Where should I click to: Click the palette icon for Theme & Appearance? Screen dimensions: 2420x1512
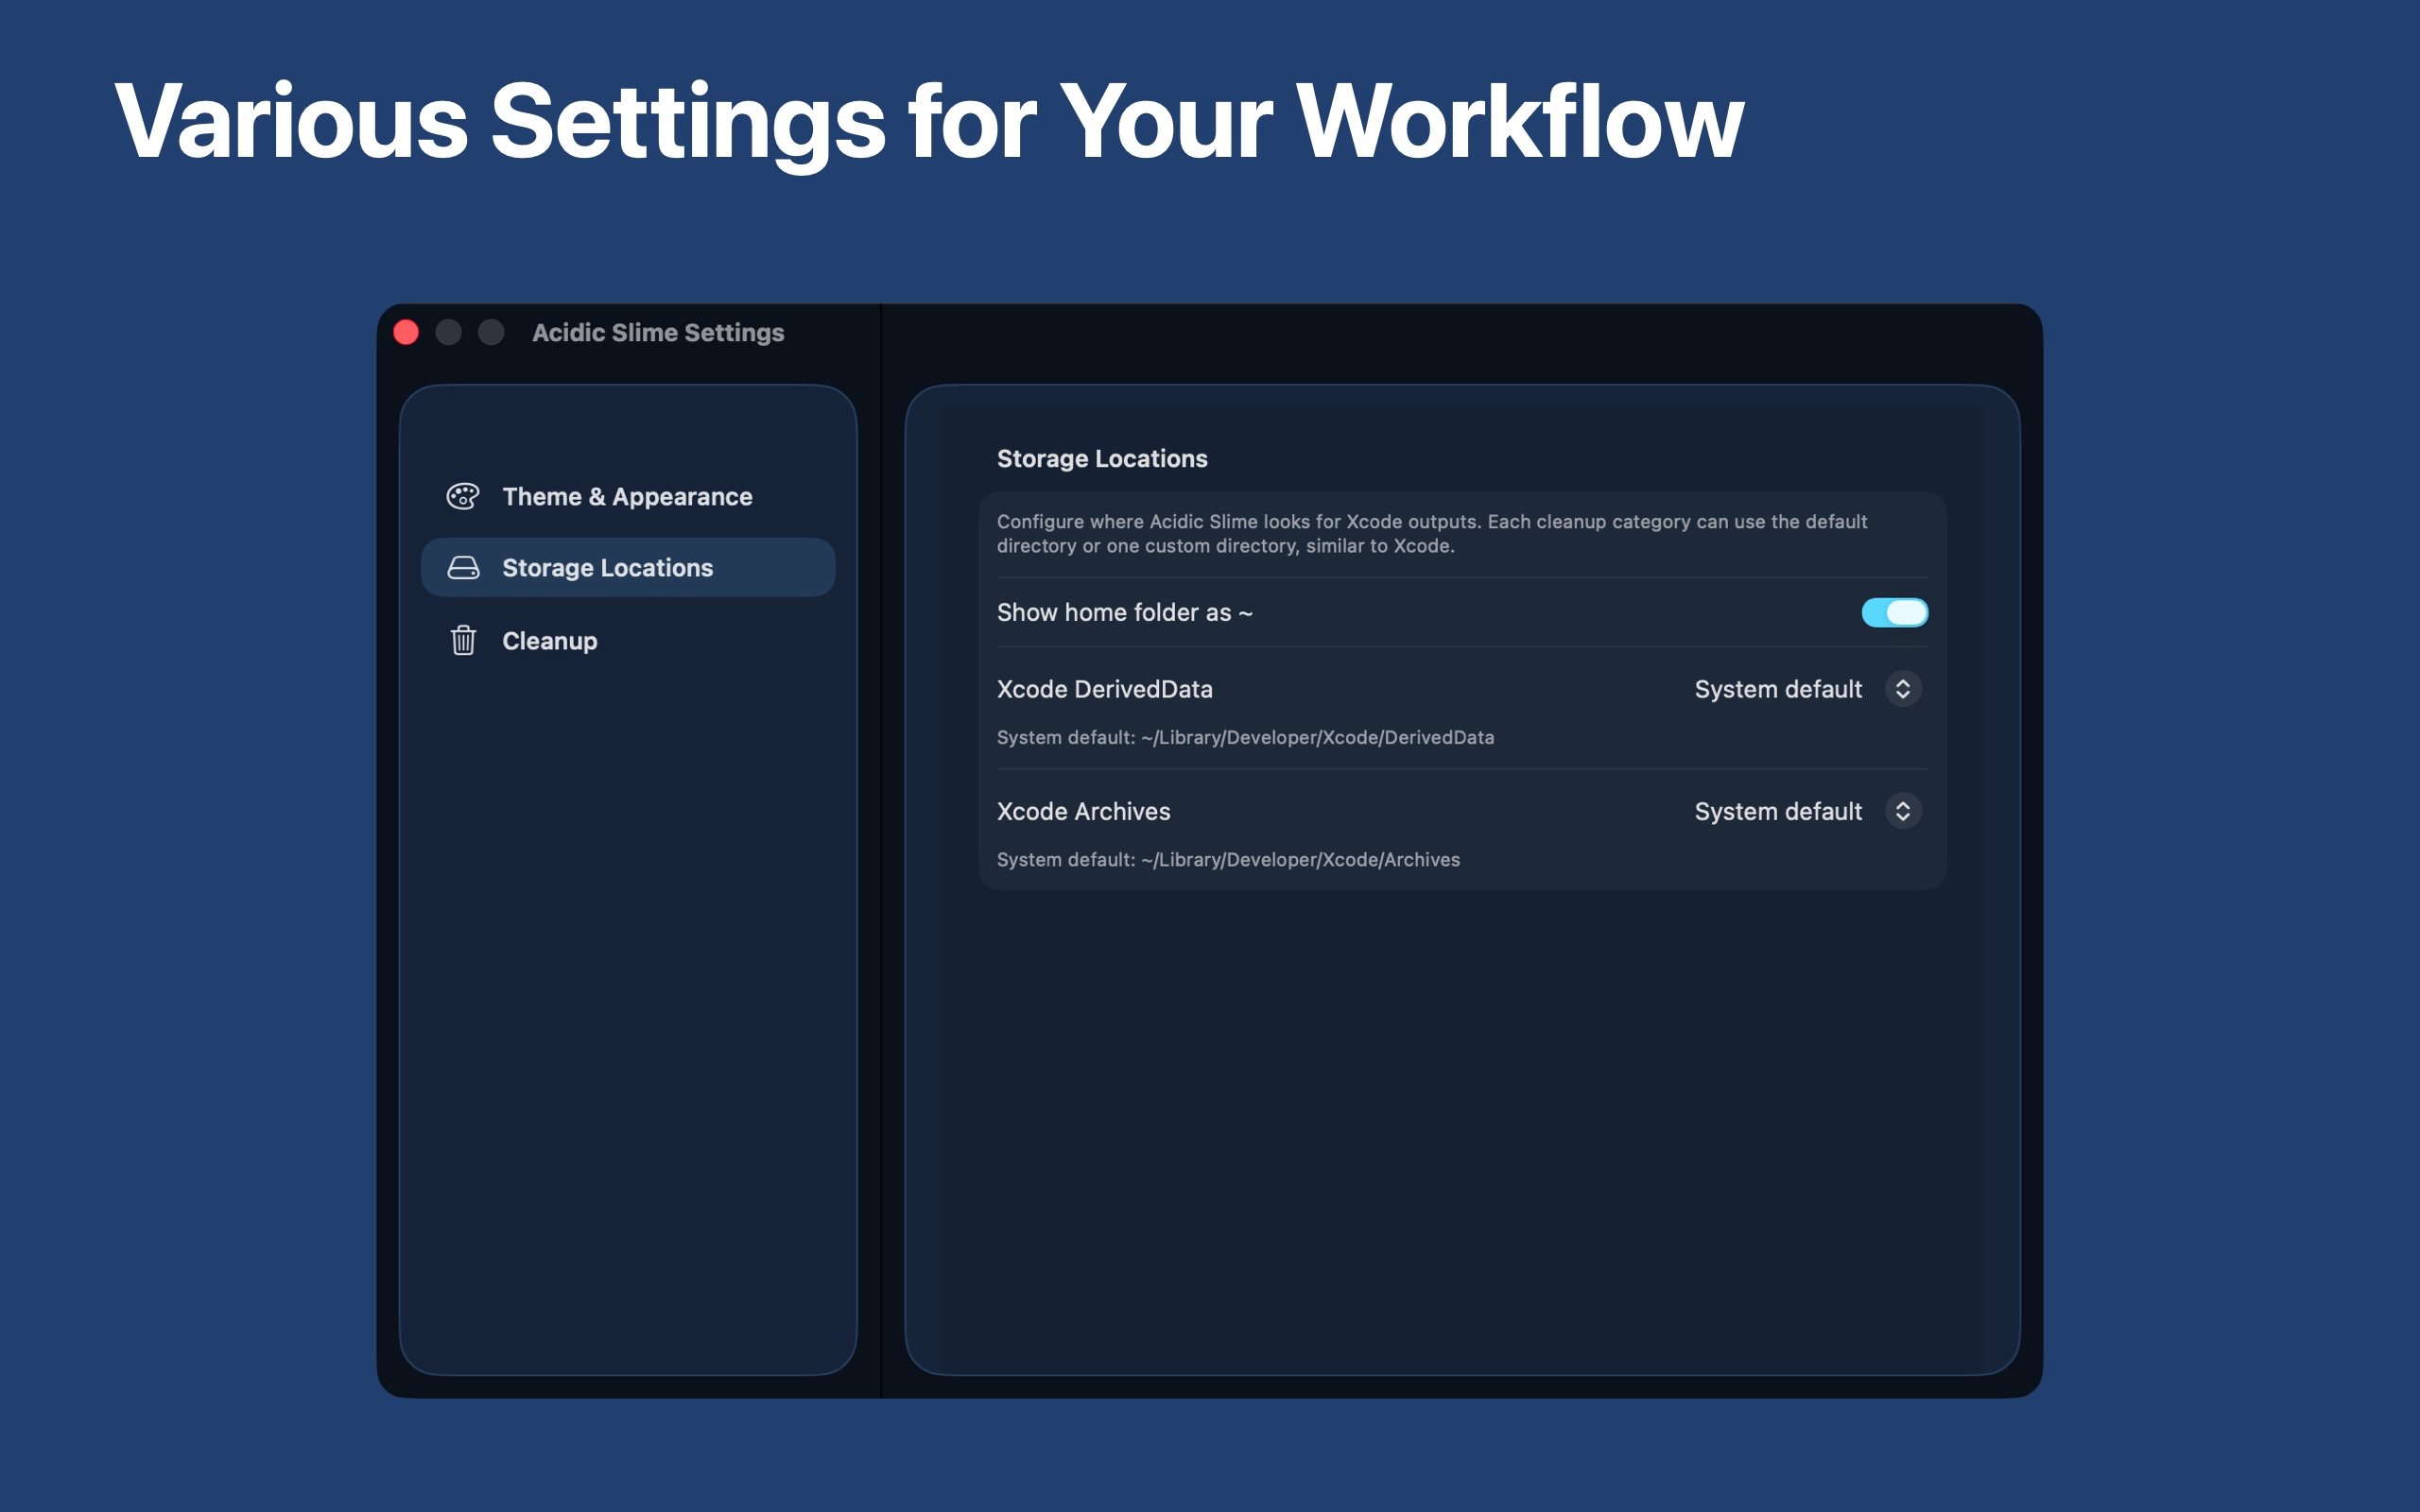coord(463,496)
